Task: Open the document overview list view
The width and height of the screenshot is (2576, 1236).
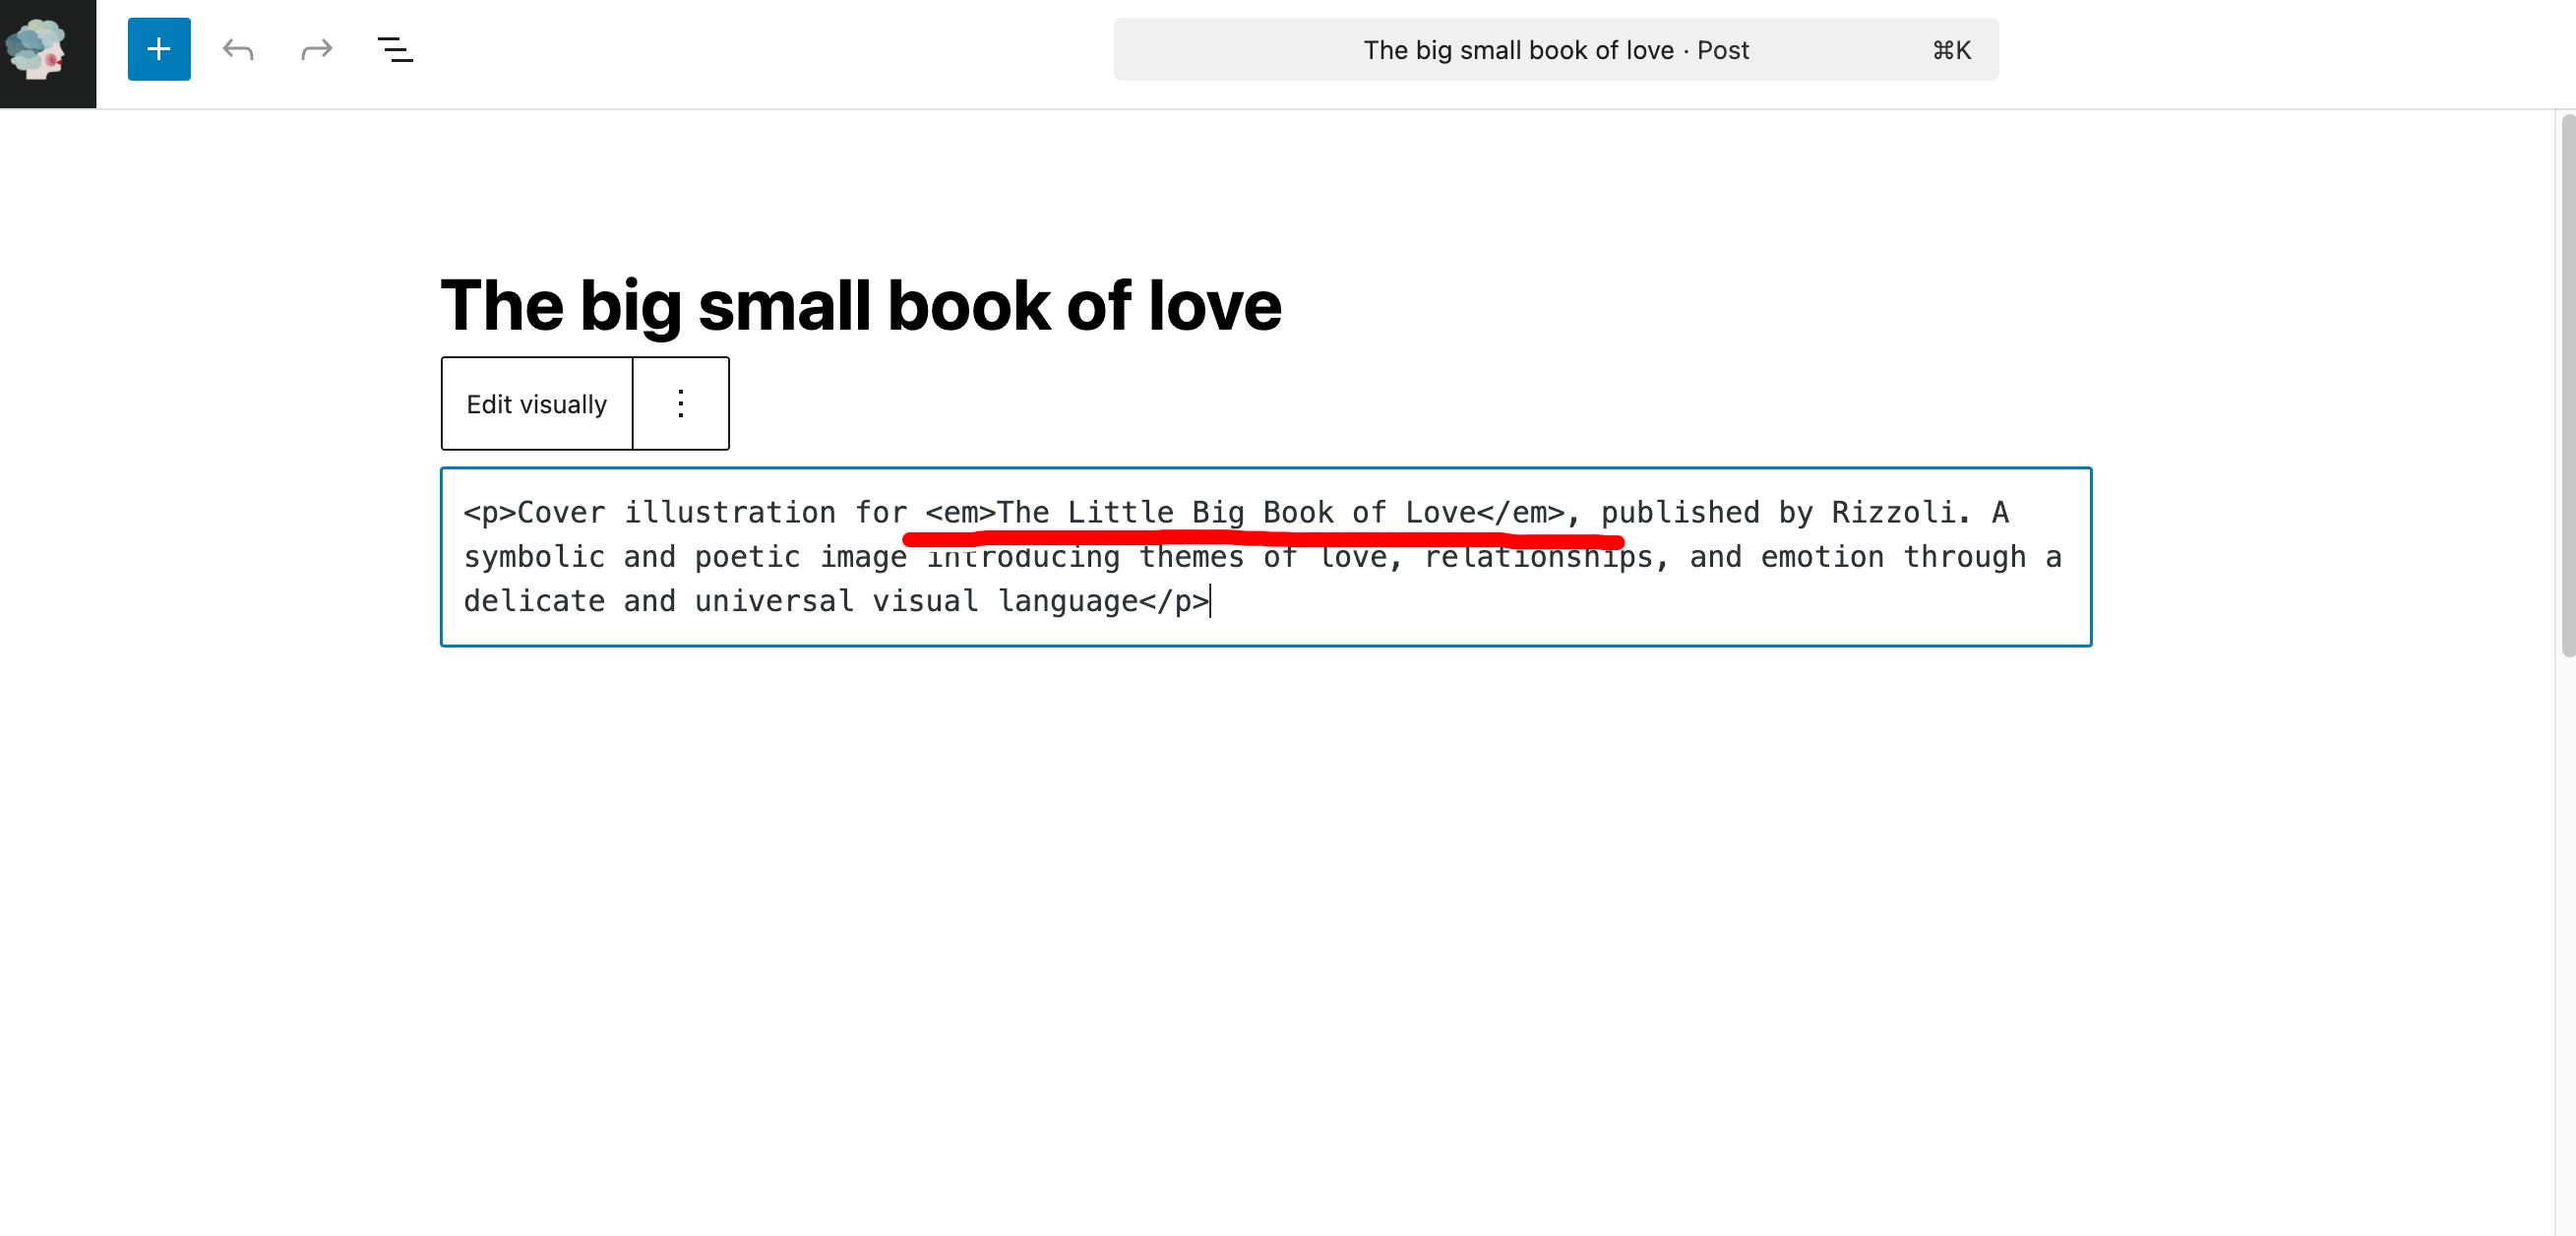Action: click(395, 49)
